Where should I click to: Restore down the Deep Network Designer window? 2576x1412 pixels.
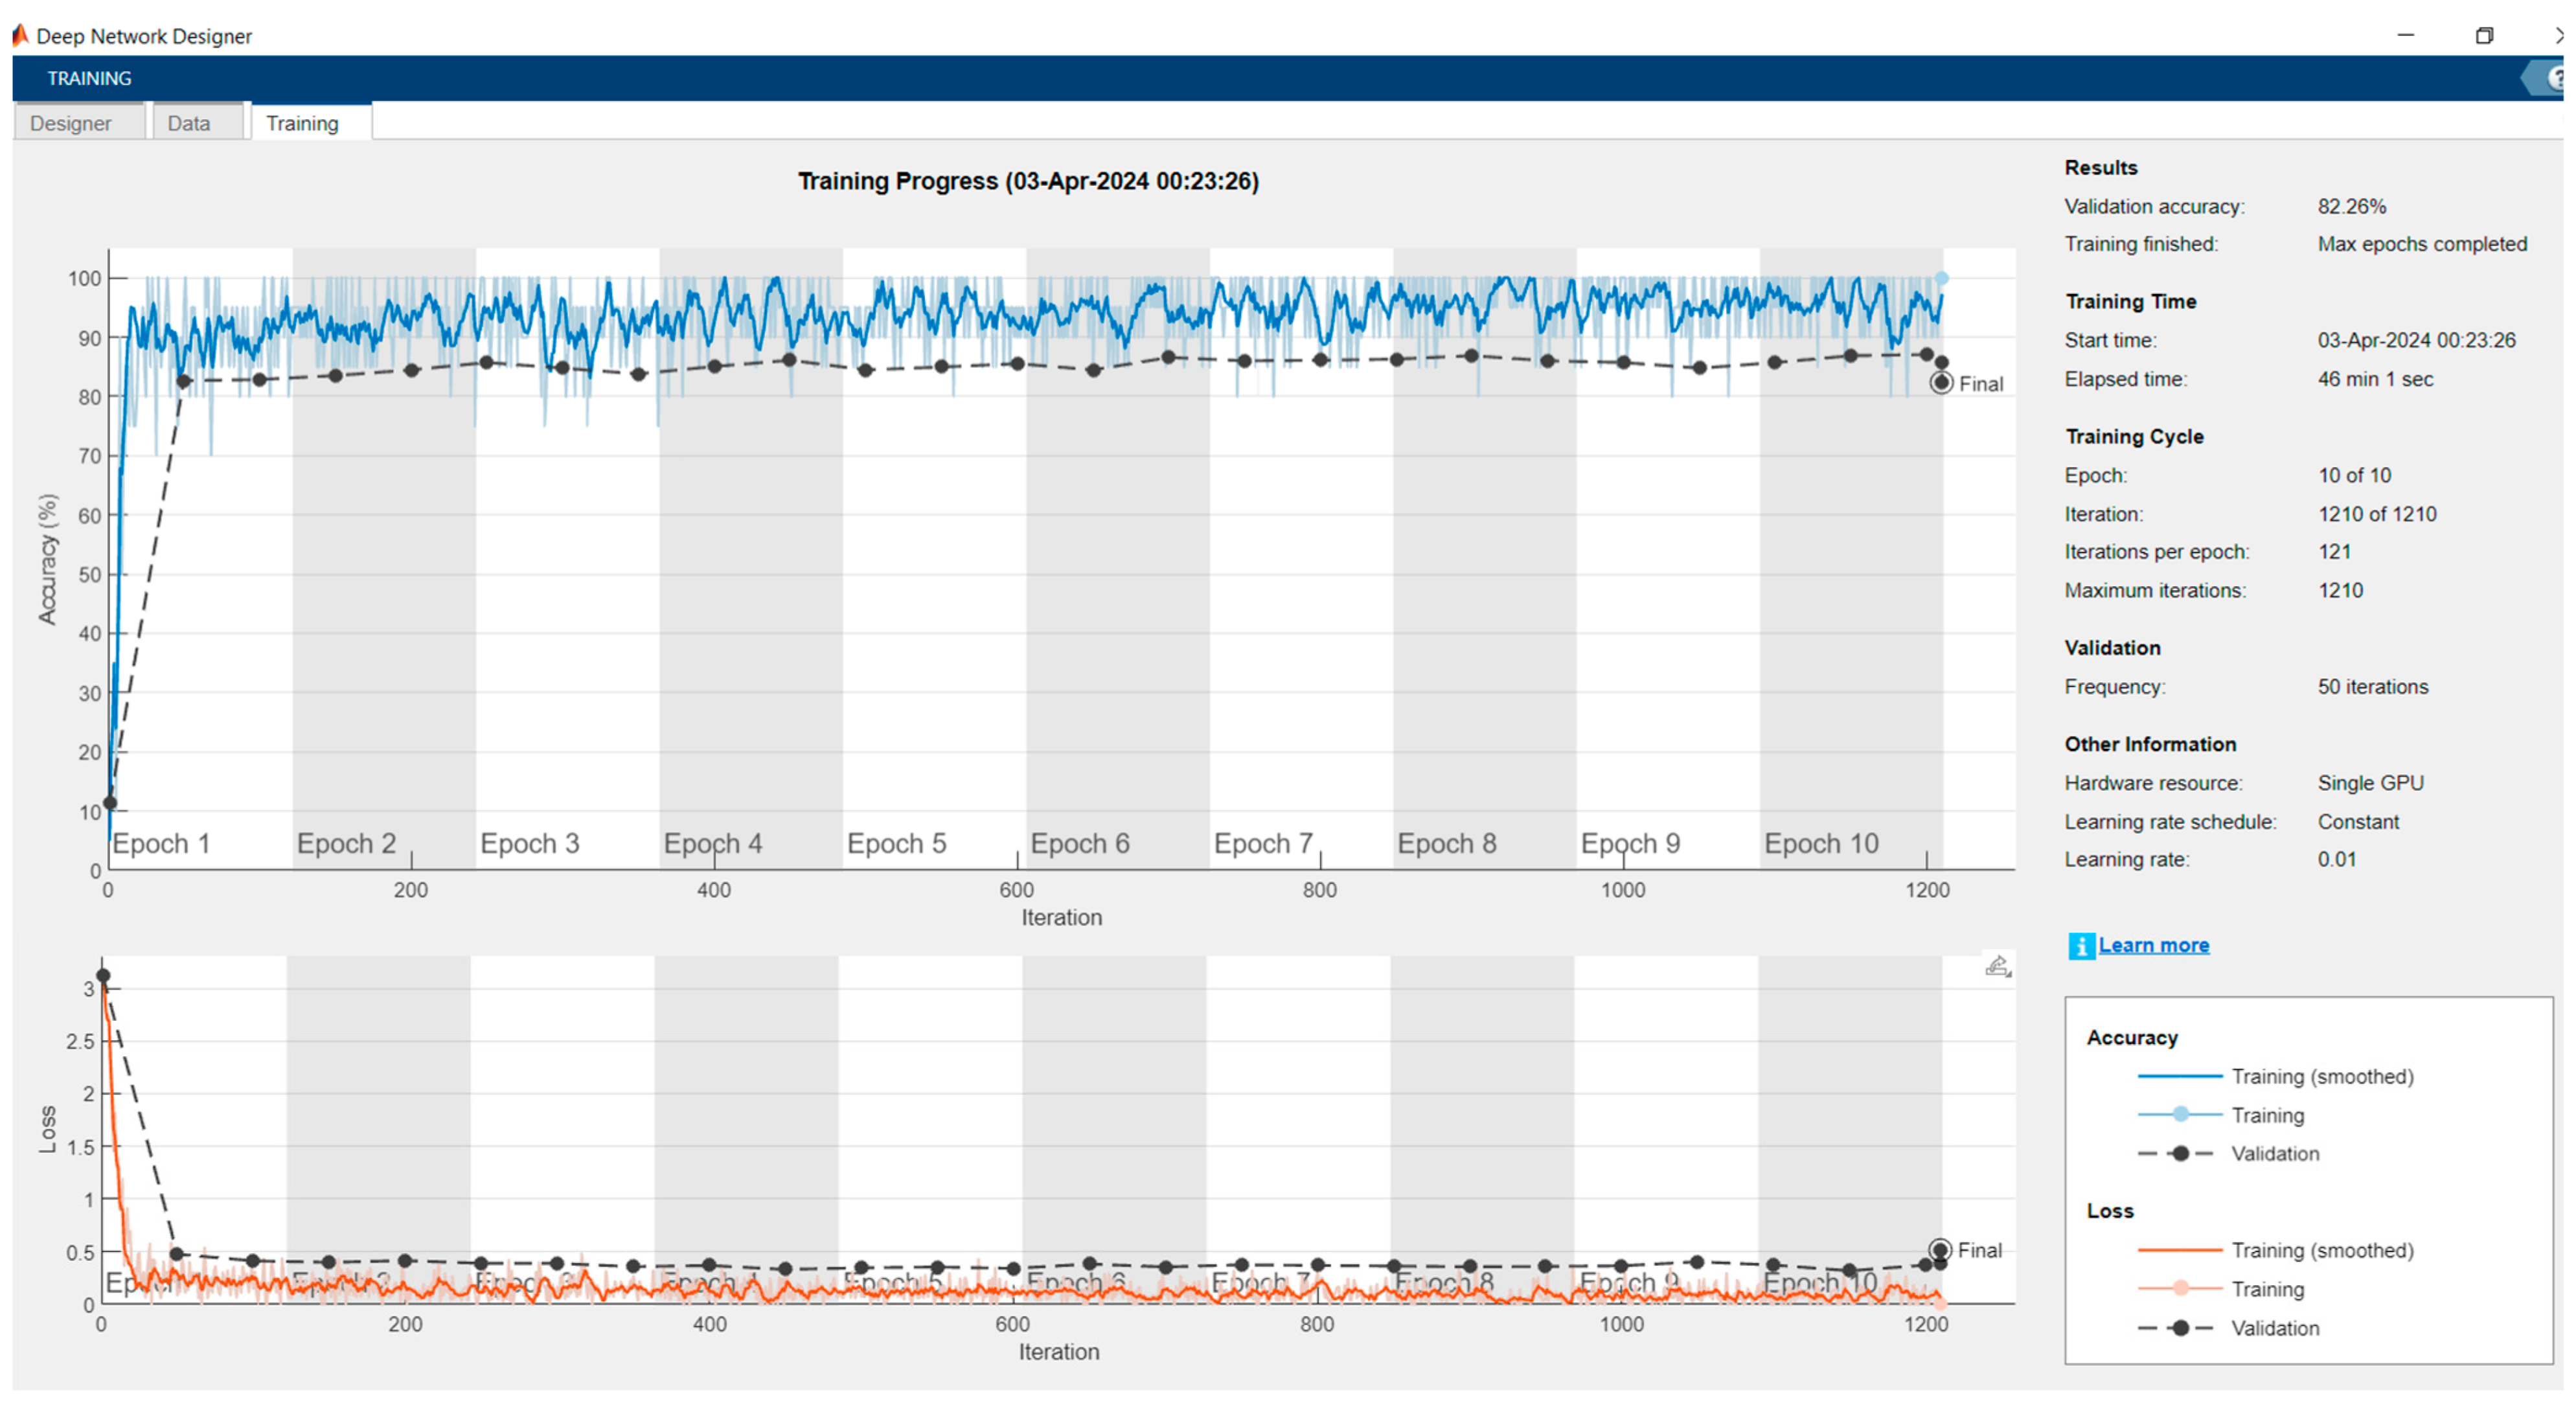click(2484, 36)
